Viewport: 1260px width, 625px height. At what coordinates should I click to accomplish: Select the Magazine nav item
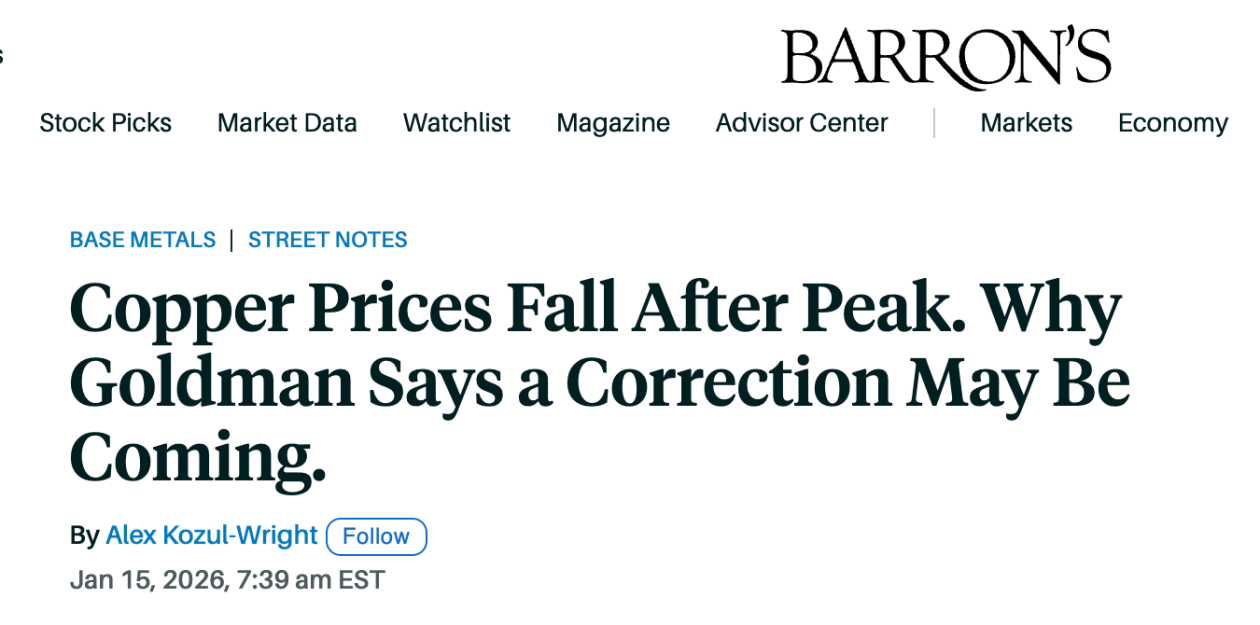[613, 123]
